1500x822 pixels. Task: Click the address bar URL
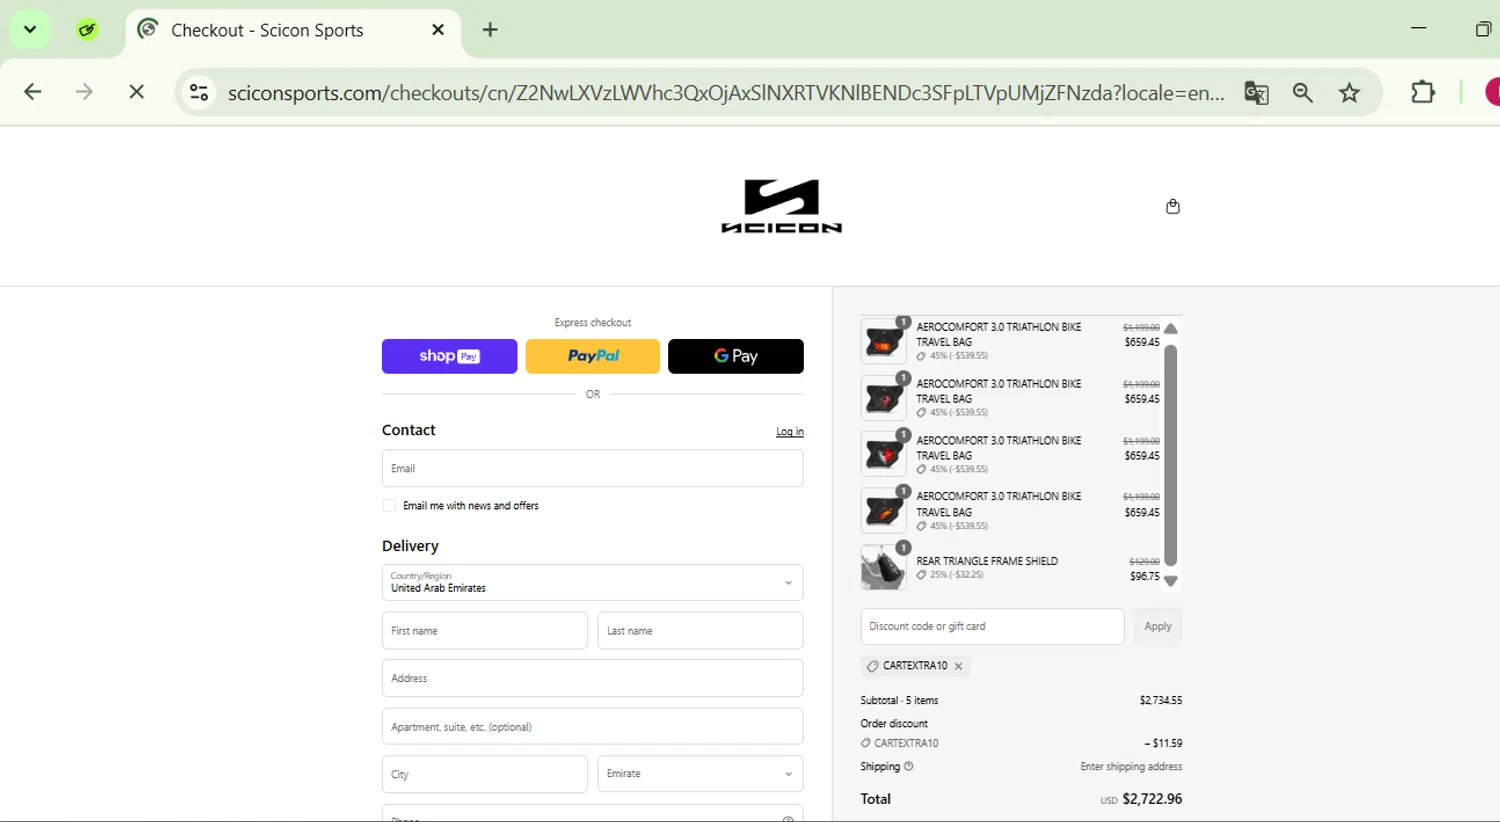(x=725, y=93)
